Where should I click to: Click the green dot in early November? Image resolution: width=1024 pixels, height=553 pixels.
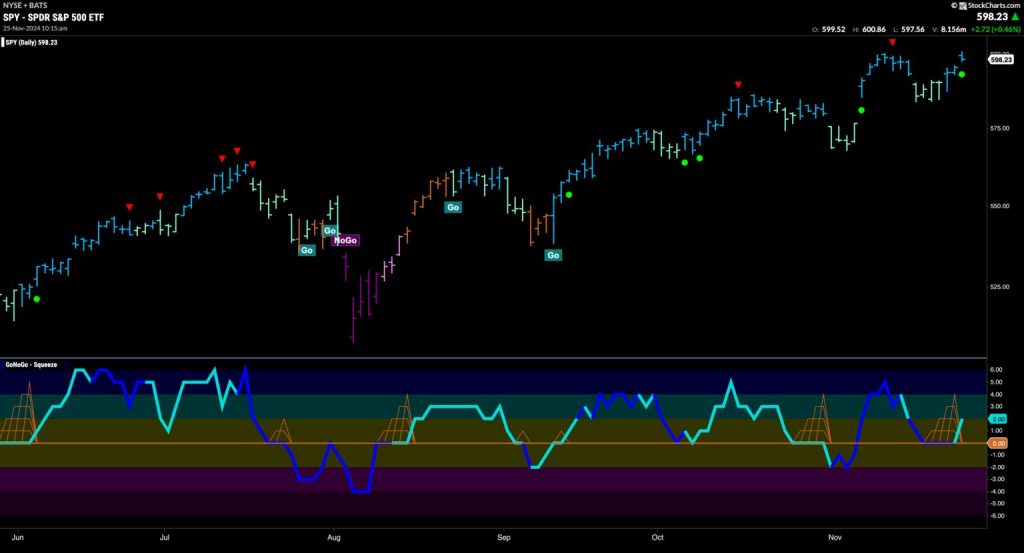click(861, 110)
